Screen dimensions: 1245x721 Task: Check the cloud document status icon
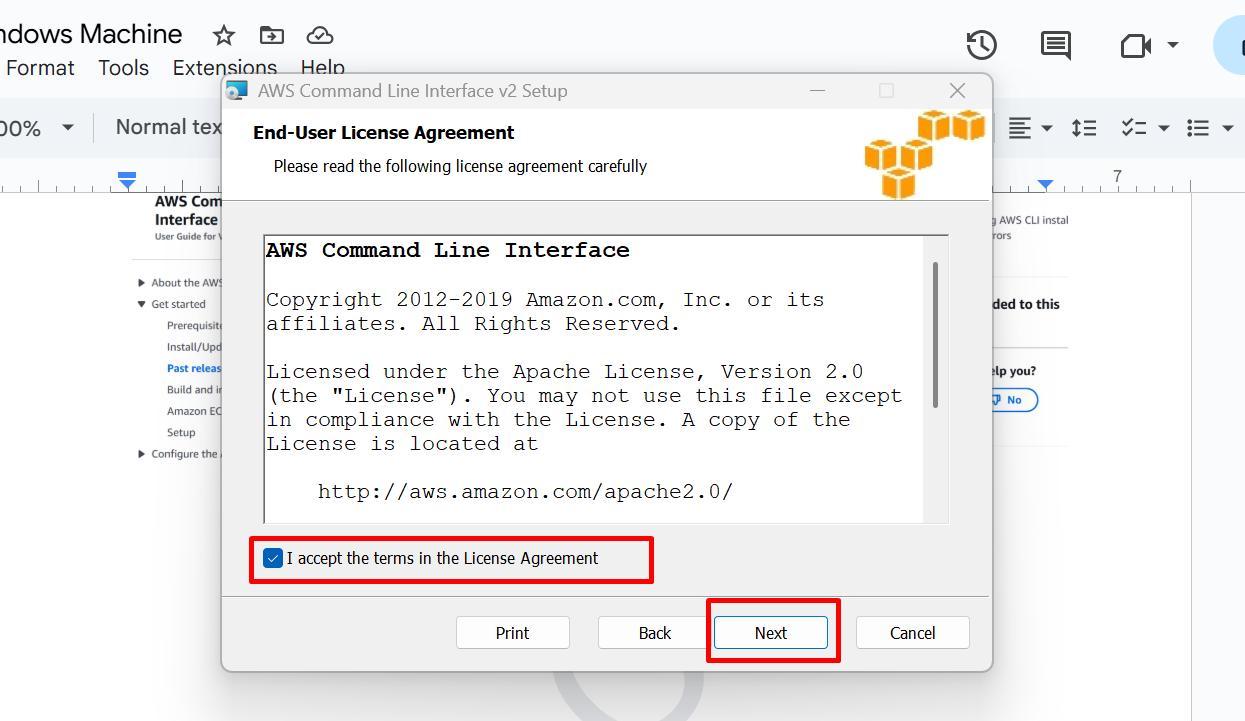[320, 36]
